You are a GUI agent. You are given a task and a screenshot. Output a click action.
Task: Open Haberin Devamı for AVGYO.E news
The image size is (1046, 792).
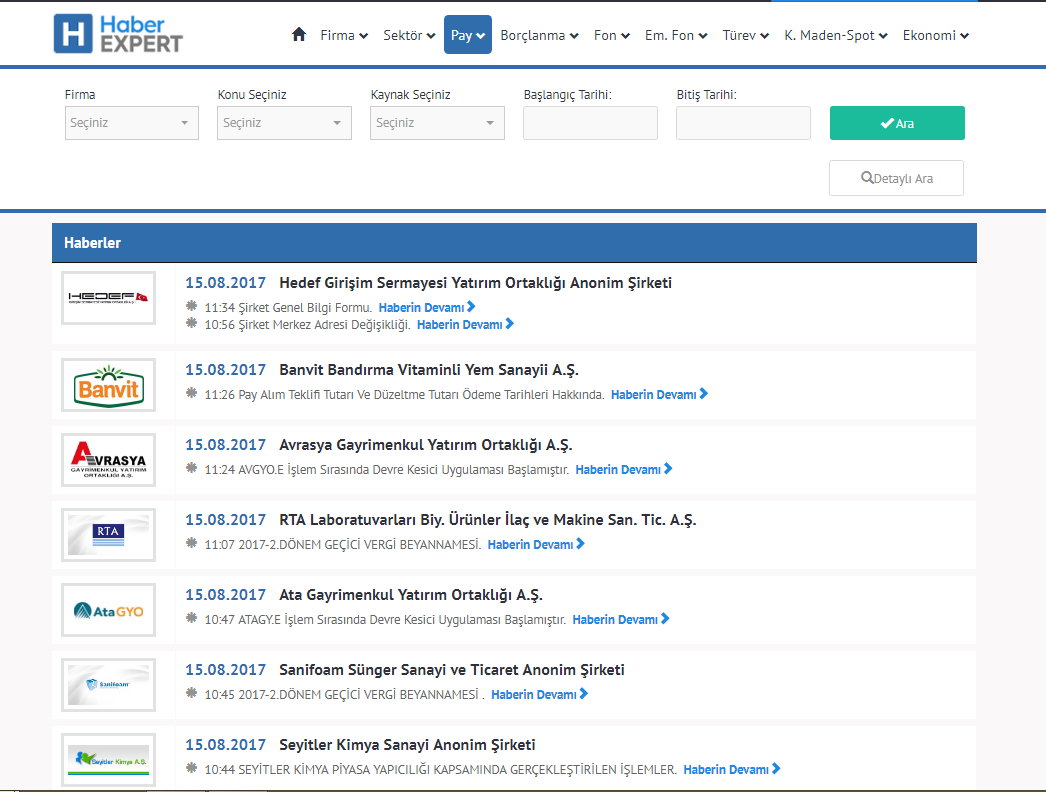(x=624, y=470)
